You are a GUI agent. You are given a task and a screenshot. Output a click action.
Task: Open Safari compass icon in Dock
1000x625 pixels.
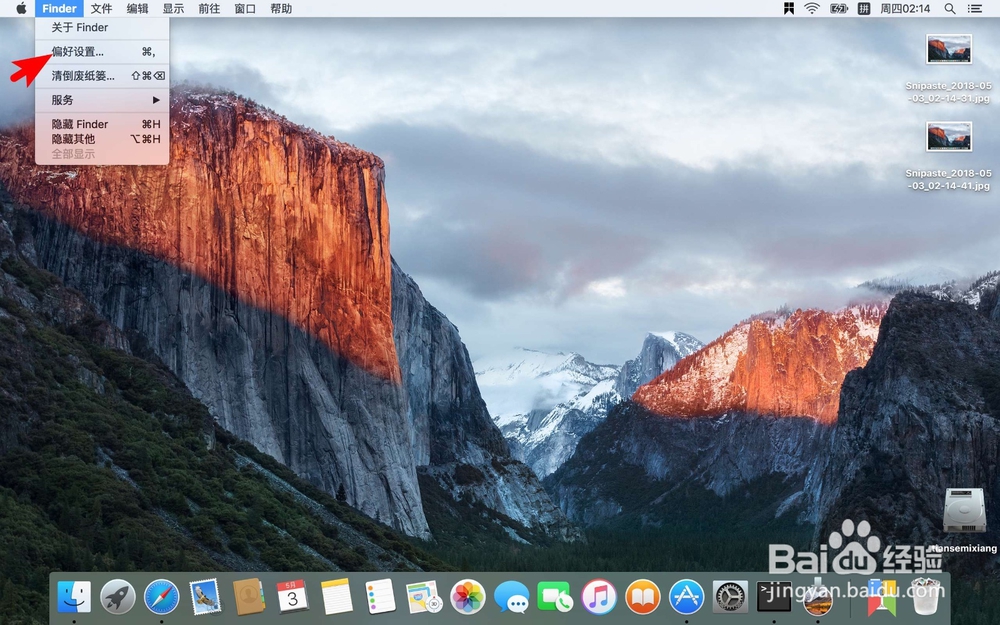coord(161,597)
